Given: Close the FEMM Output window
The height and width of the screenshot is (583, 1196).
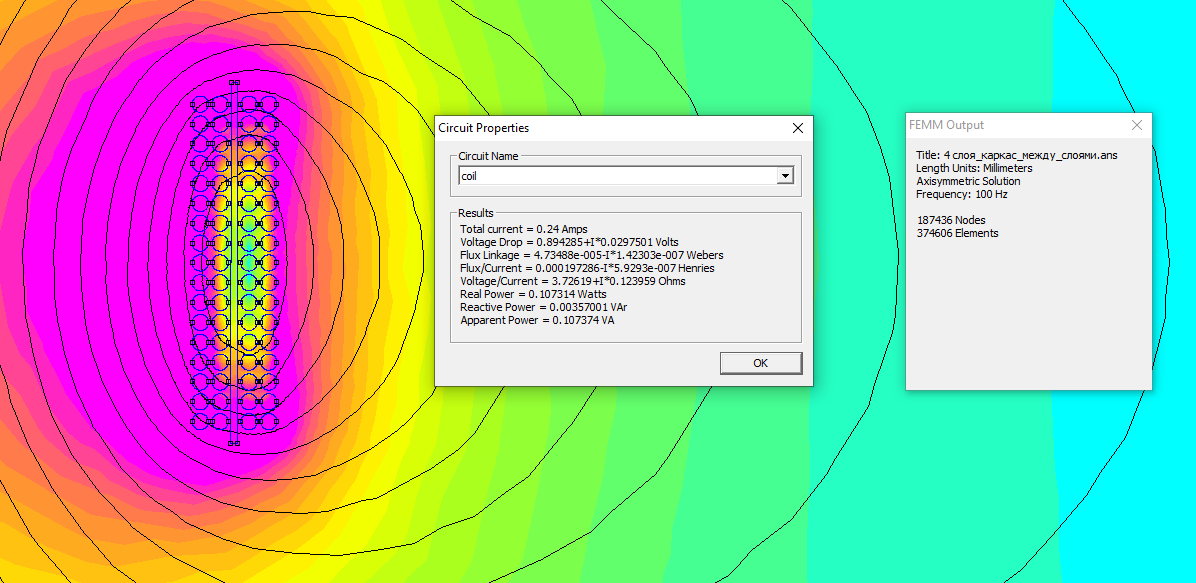Looking at the screenshot, I should click(x=1137, y=125).
